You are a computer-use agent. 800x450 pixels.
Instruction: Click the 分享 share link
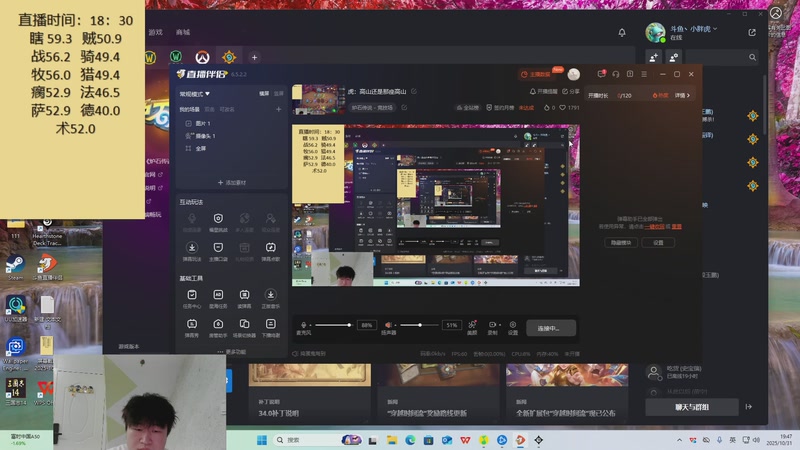571,91
